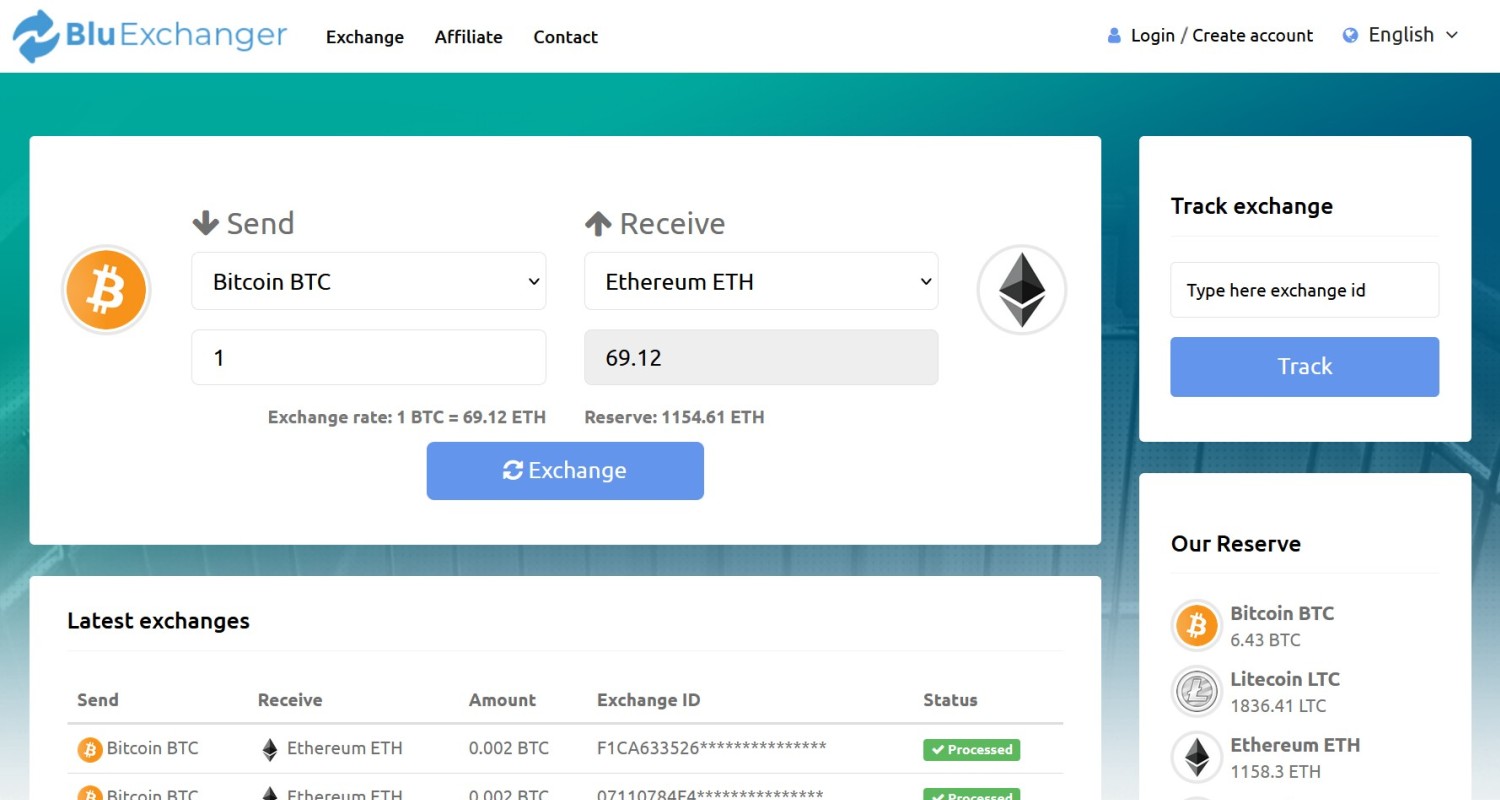The image size is (1500, 800).
Task: Click the user icon beside Login
Action: [x=1114, y=36]
